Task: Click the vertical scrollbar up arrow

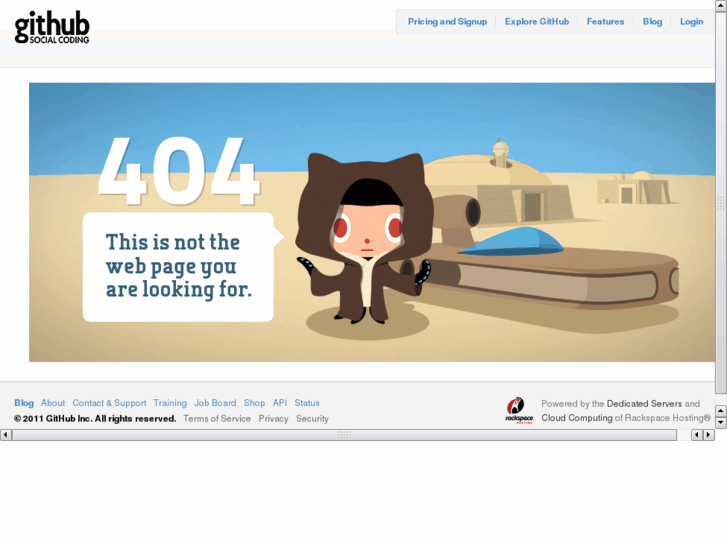Action: click(x=721, y=5)
